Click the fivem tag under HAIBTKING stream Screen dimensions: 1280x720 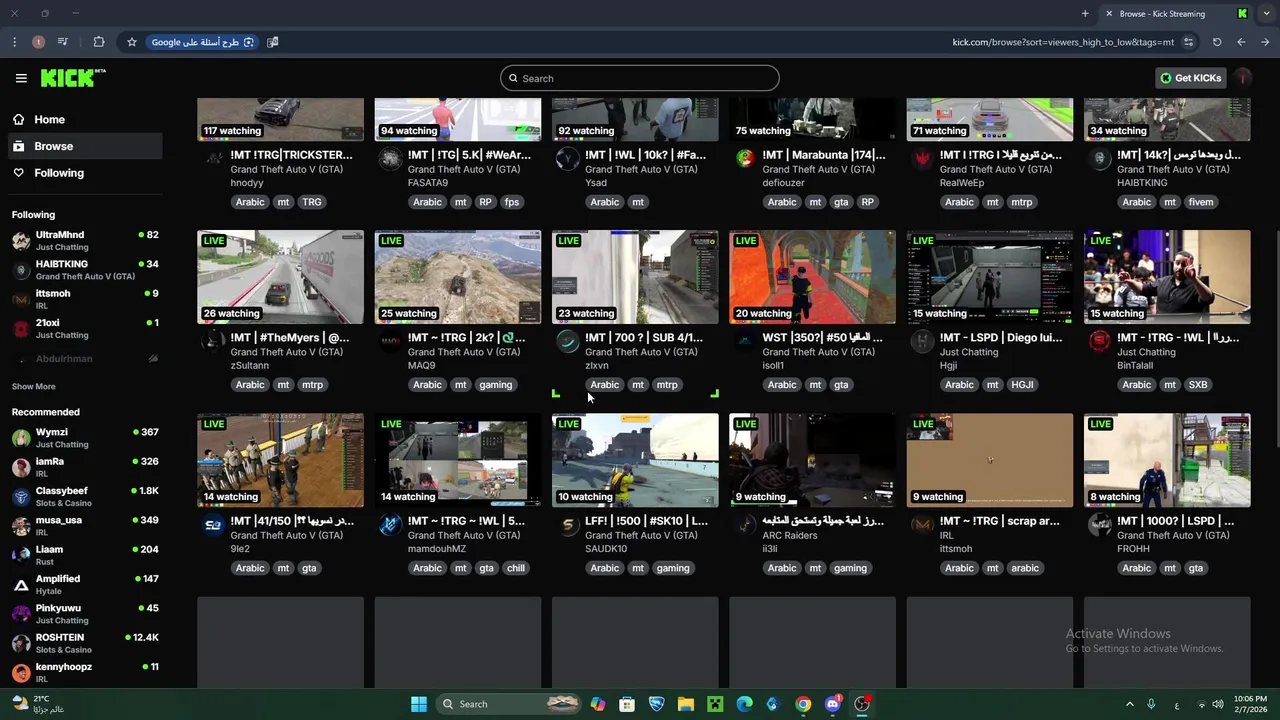click(x=1201, y=202)
